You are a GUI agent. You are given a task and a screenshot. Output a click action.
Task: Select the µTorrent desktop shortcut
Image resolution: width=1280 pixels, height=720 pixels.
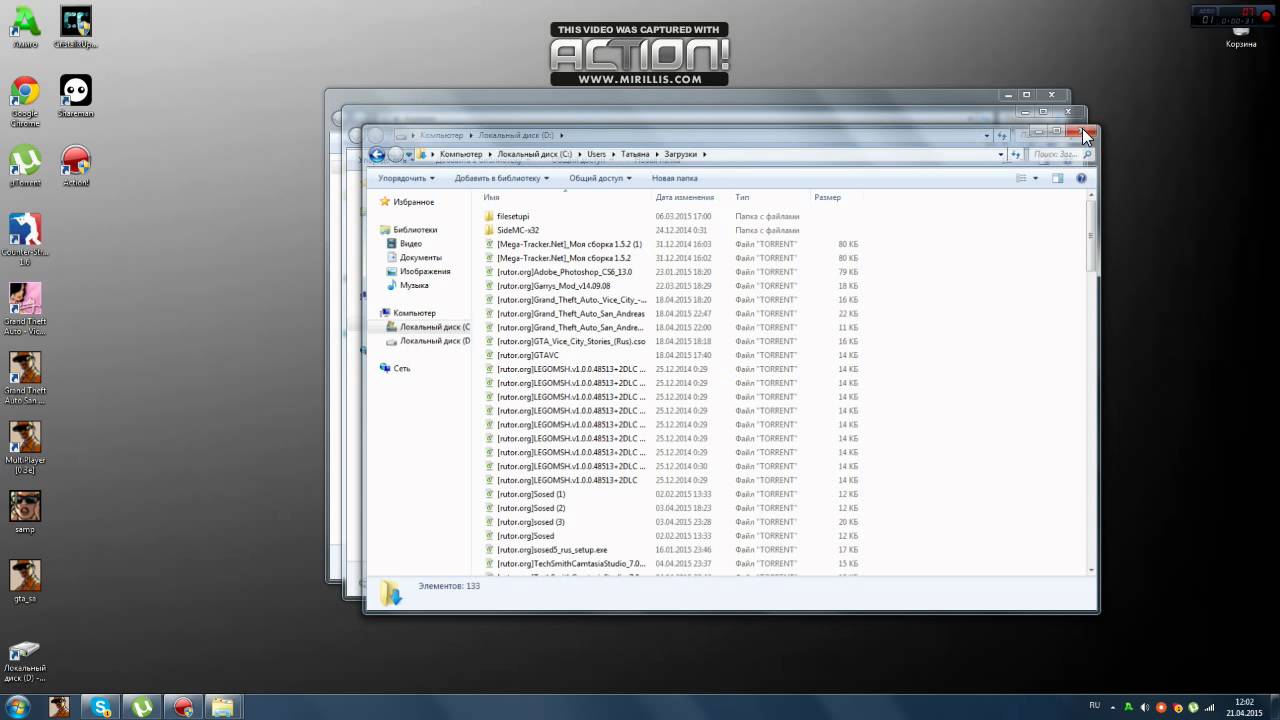click(x=25, y=166)
